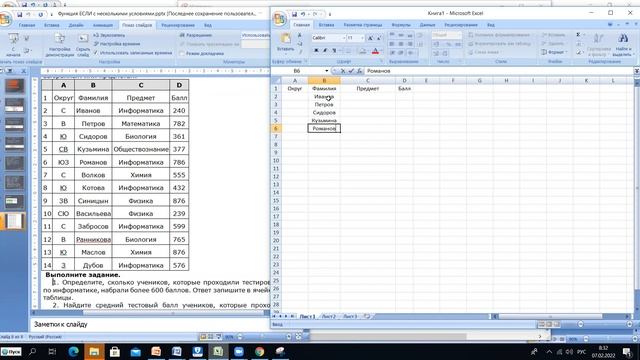
Task: Toggle Use Rehearsed Timings checkbox in PowerPoint
Action: coord(96,53)
